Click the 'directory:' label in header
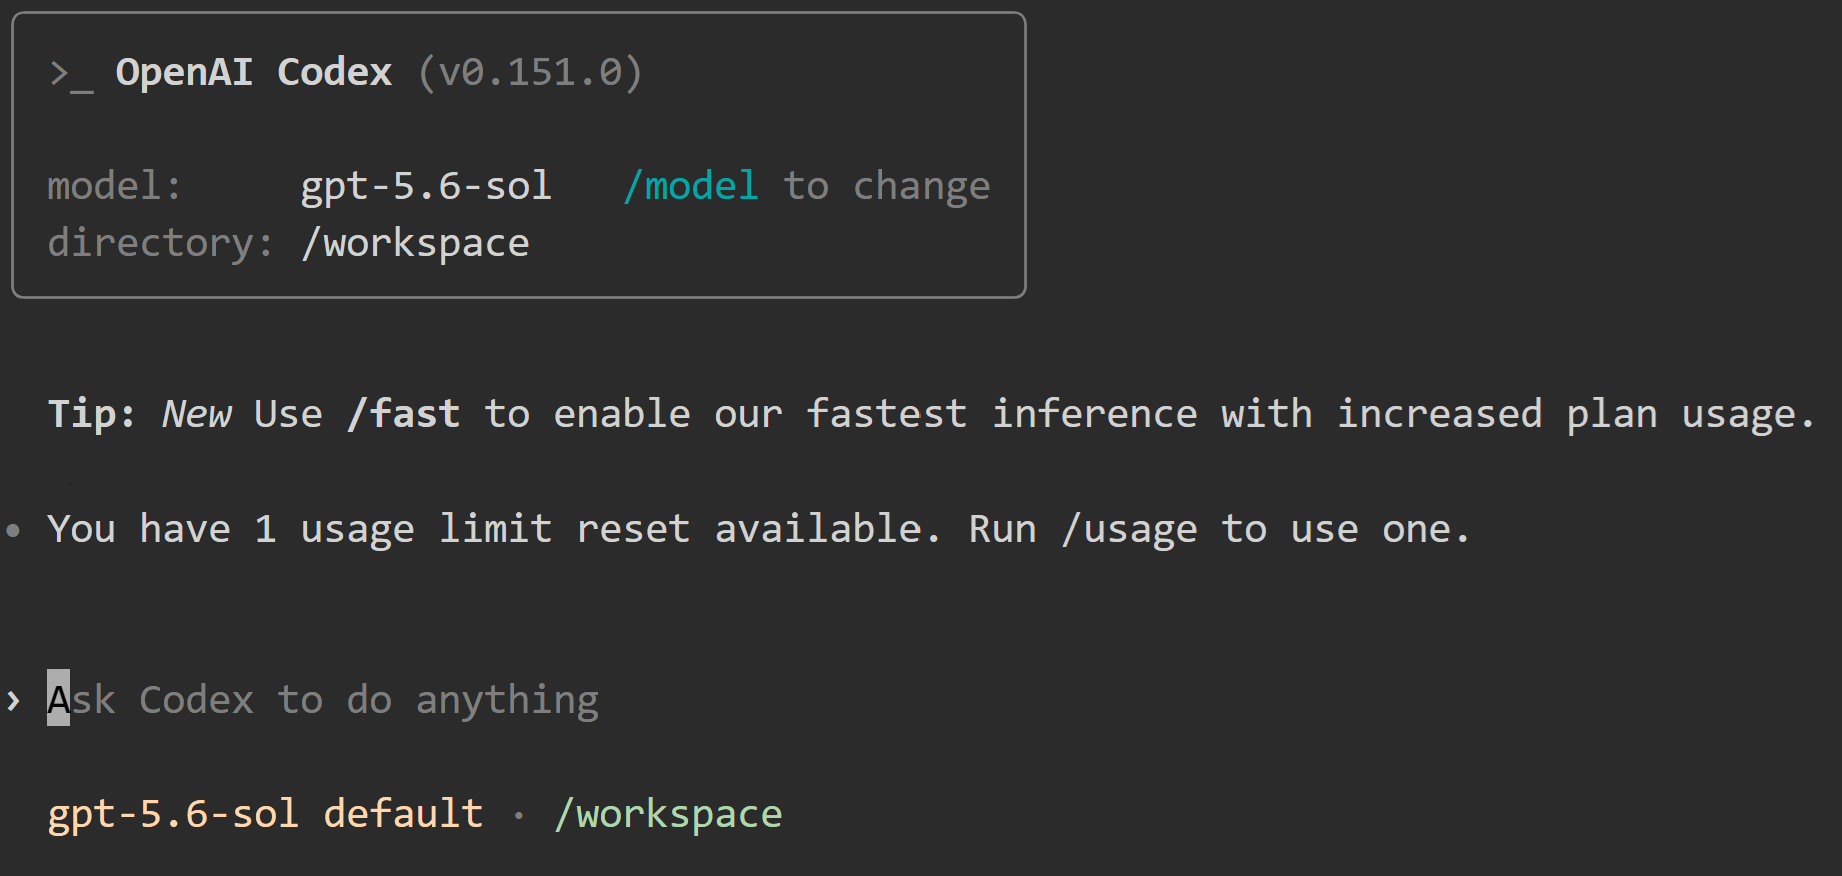This screenshot has width=1842, height=876. 160,243
